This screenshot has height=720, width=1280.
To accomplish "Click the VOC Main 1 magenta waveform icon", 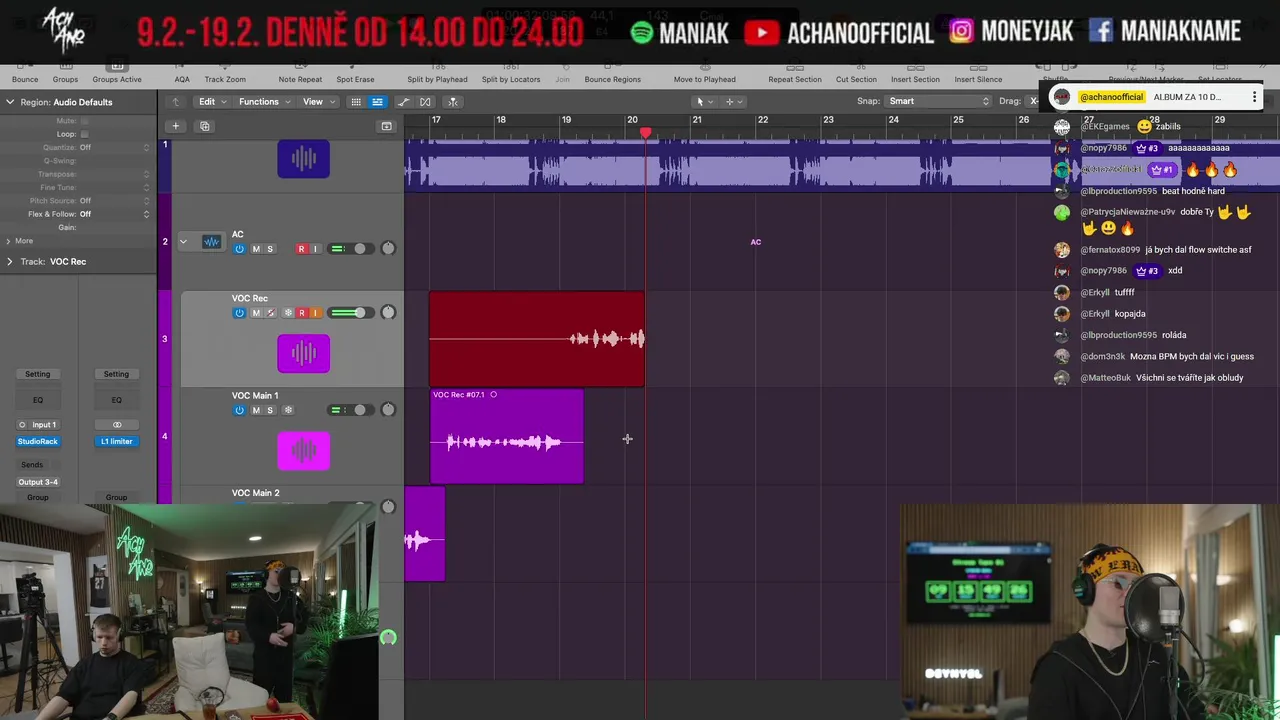I will click(303, 450).
